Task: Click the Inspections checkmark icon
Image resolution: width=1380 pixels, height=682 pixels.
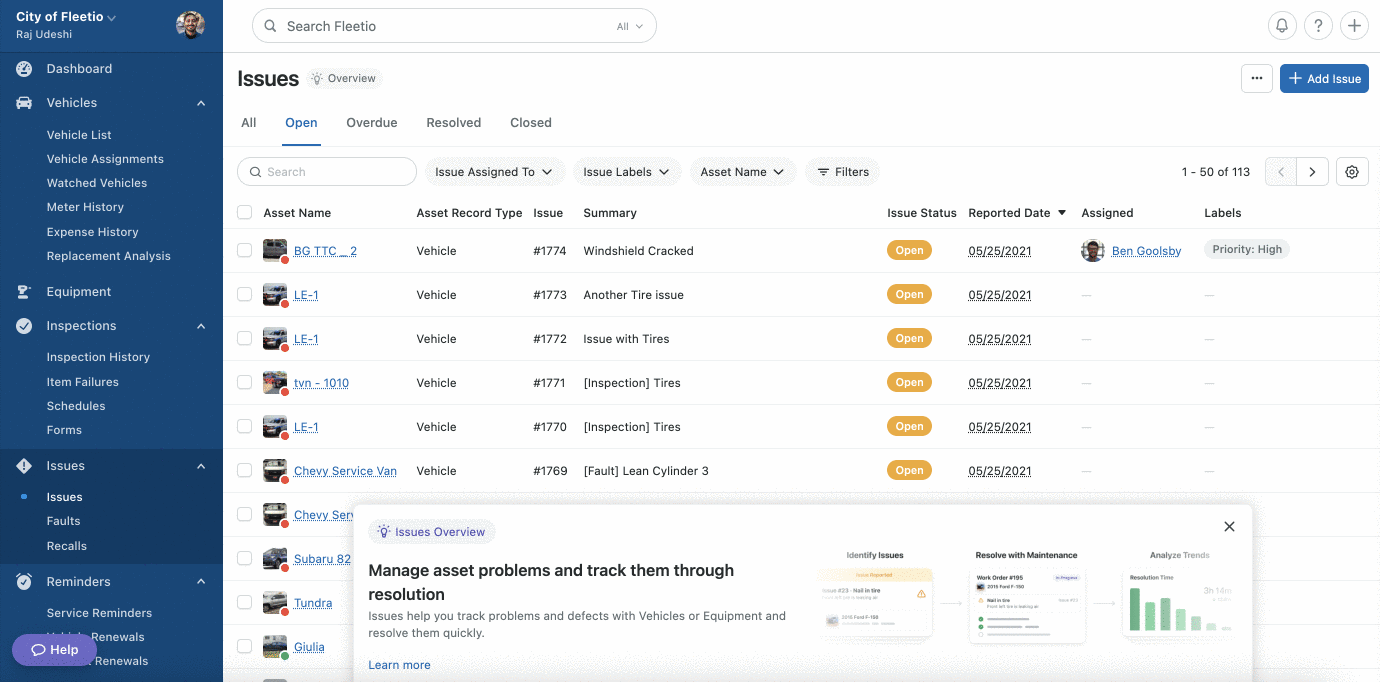Action: click(x=24, y=326)
